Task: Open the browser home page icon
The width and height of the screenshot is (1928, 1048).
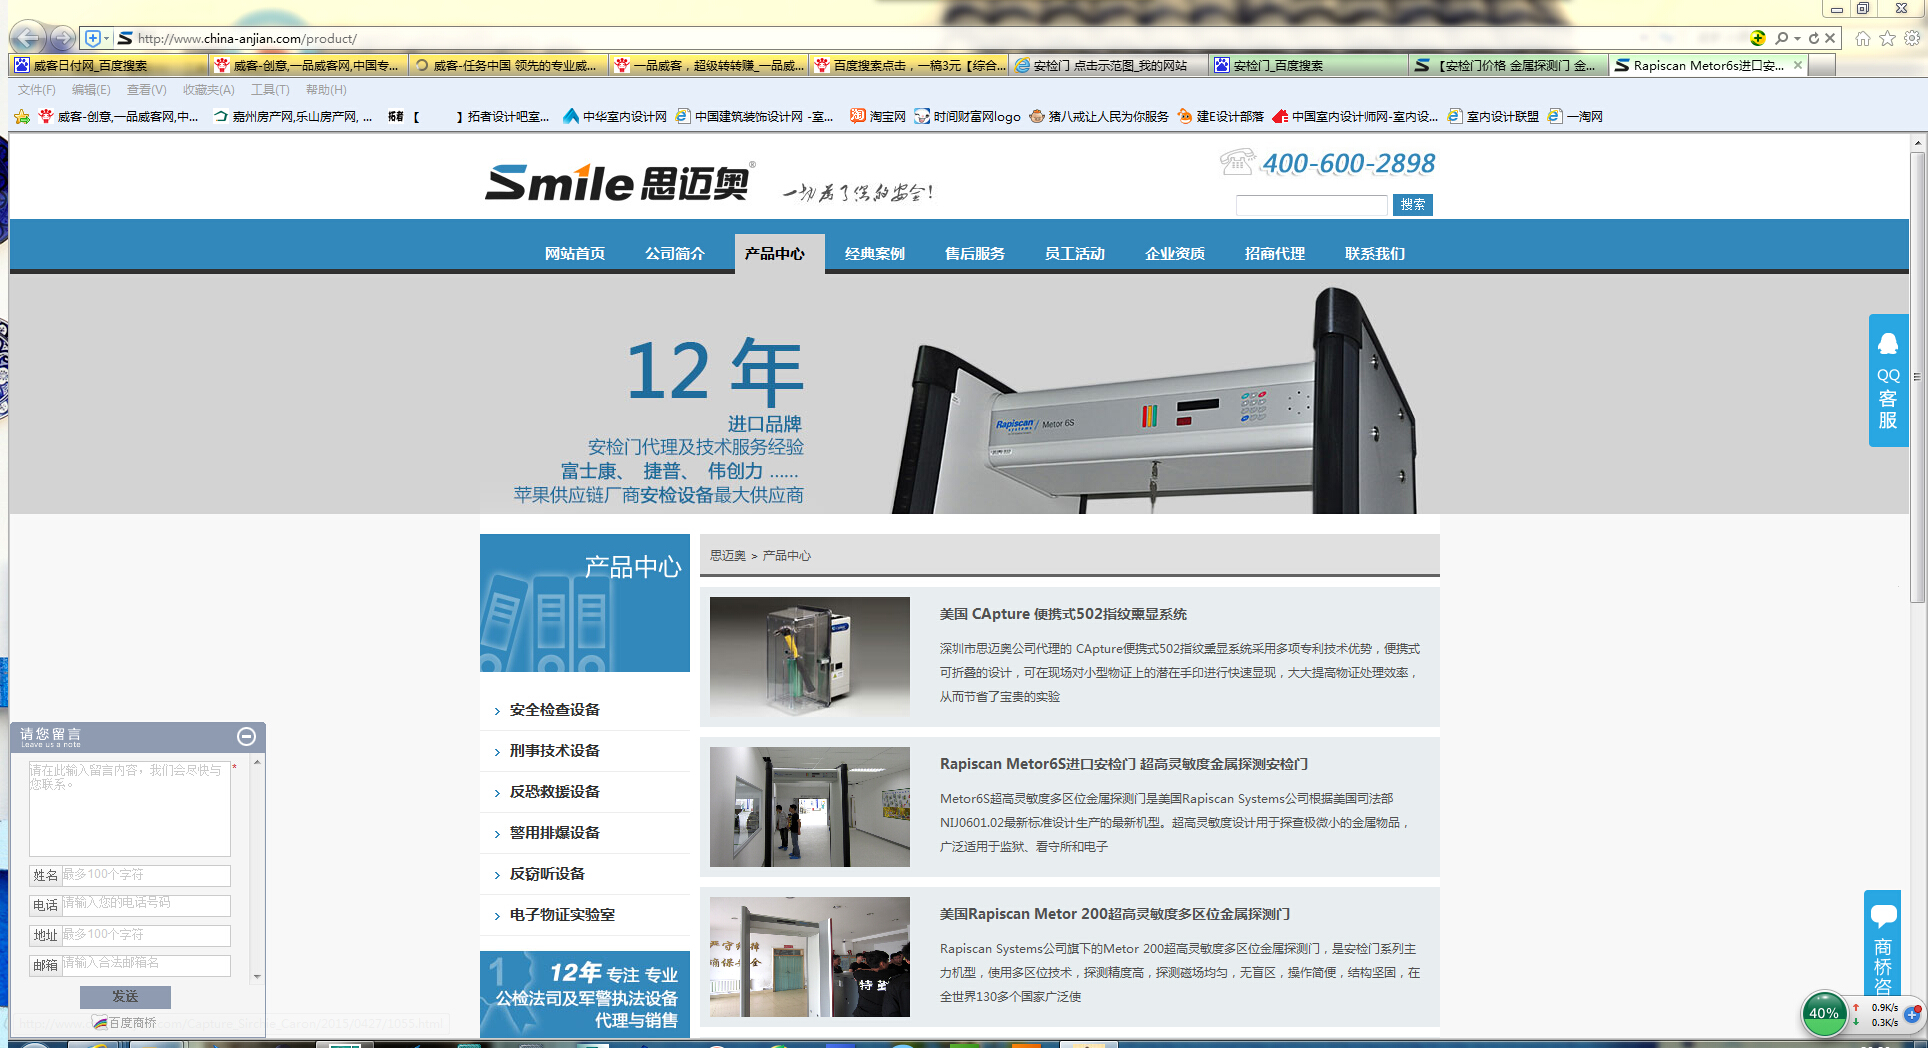Action: (x=1862, y=38)
